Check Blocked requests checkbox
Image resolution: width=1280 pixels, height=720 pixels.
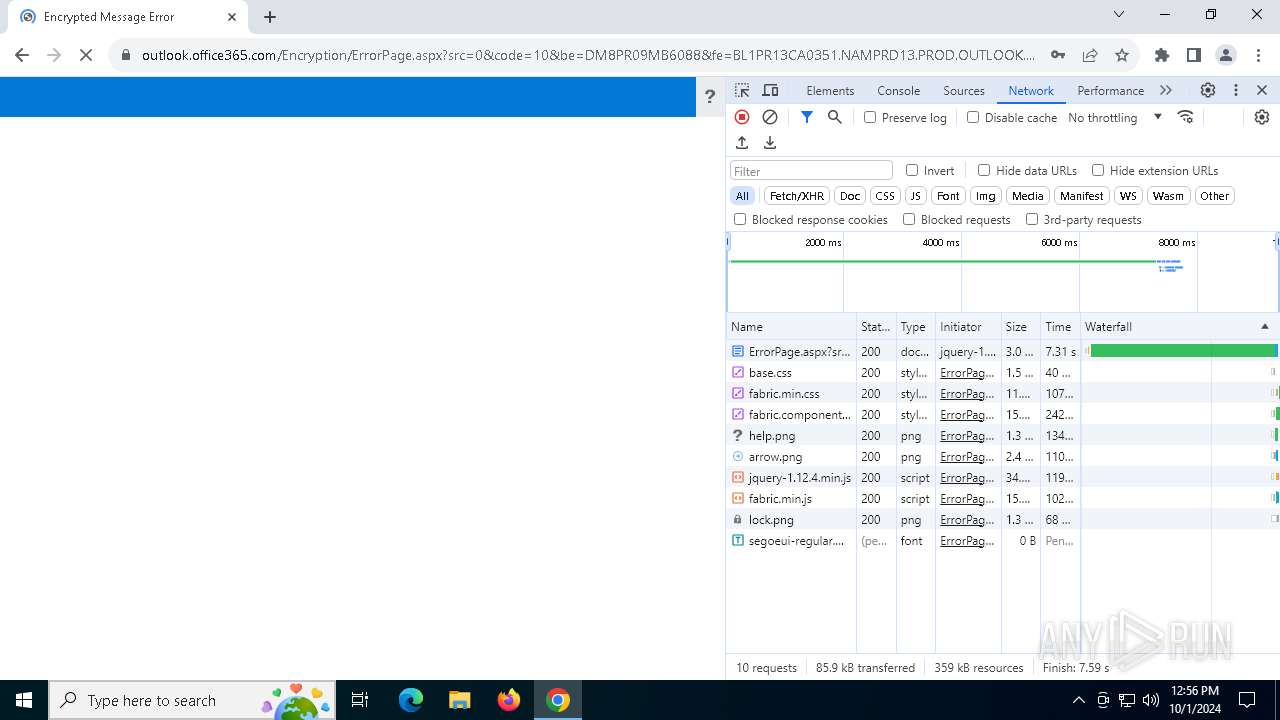click(909, 219)
